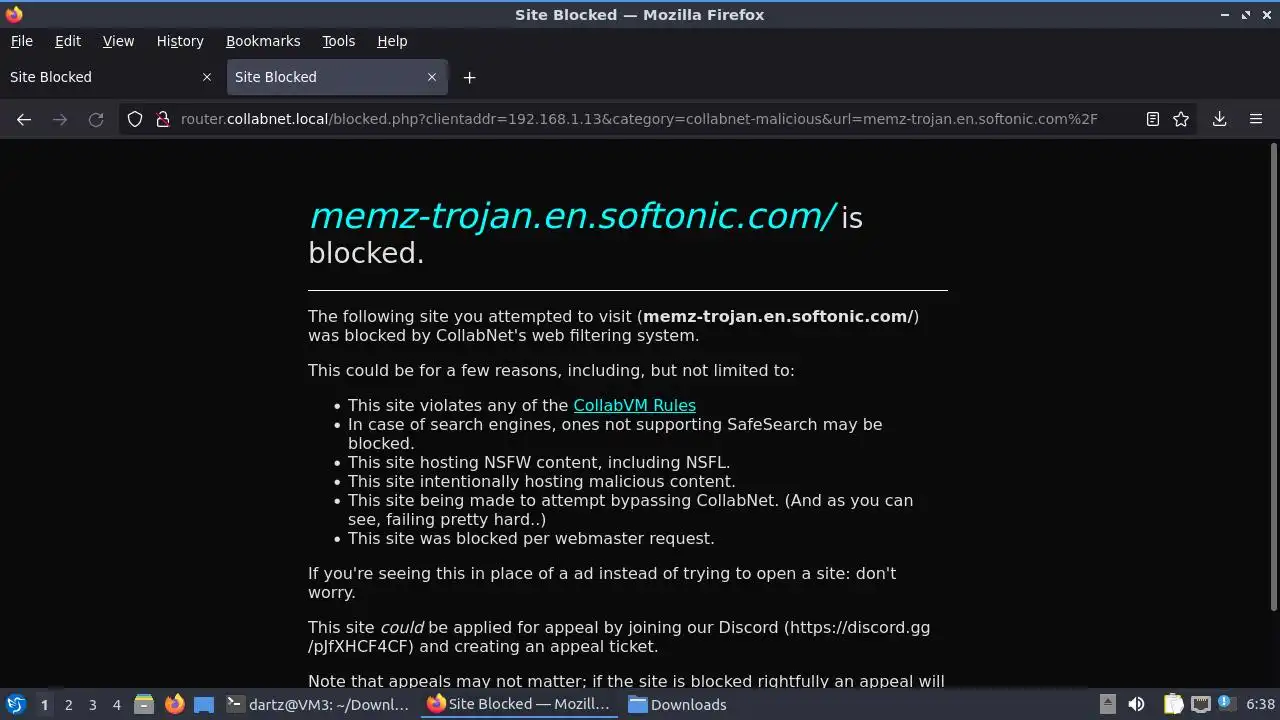This screenshot has height=720, width=1280.
Task: Open the Firefox hamburger application menu
Action: [x=1256, y=119]
